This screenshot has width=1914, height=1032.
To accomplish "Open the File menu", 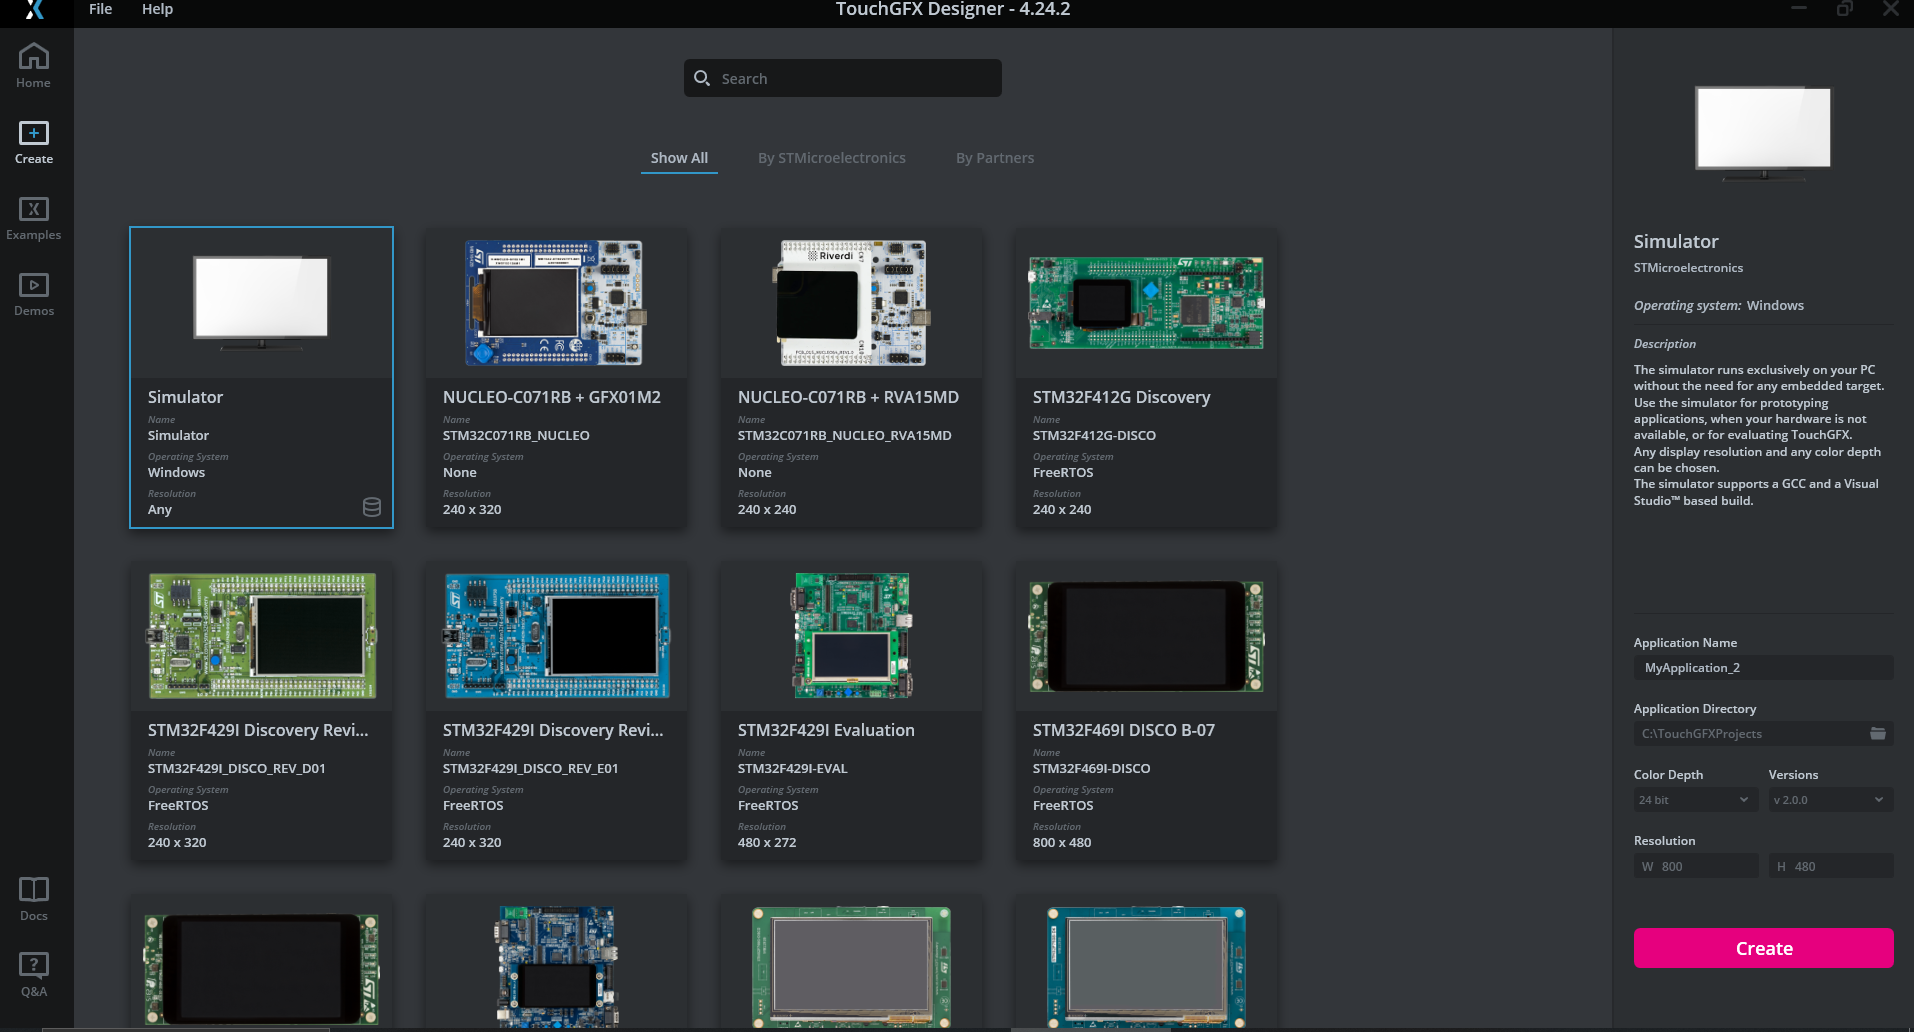I will click(x=100, y=9).
